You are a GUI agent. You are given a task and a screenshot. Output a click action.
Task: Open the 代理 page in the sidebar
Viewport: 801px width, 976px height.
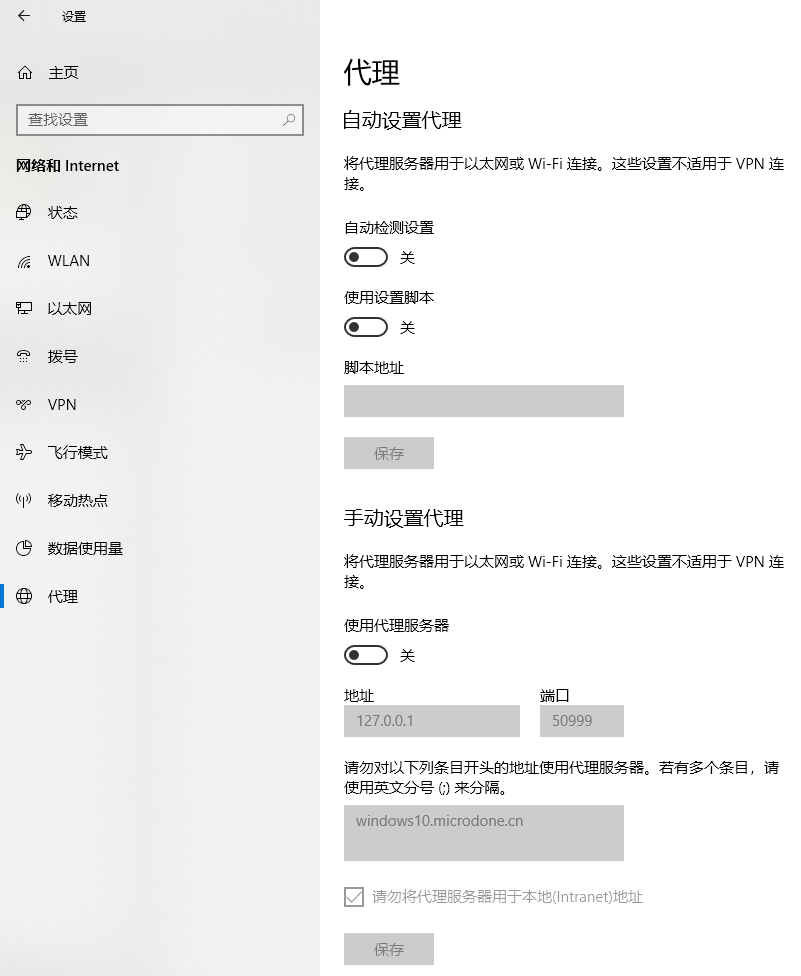[62, 597]
